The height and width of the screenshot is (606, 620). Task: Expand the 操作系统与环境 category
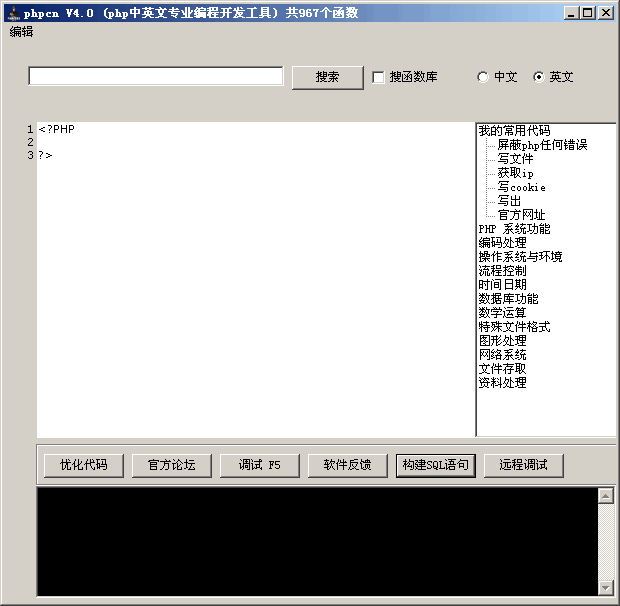point(520,257)
